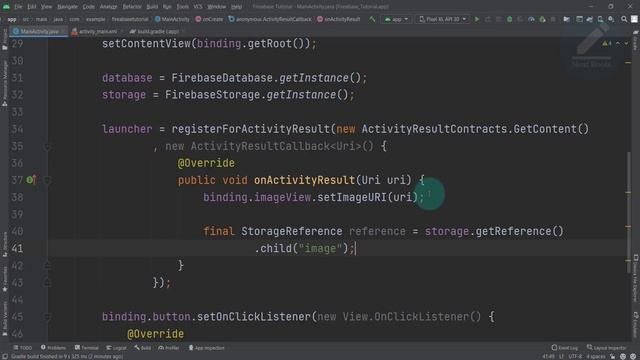Click the Stop icon in the toolbar
Viewport: 640px width, 360px height.
click(553, 19)
